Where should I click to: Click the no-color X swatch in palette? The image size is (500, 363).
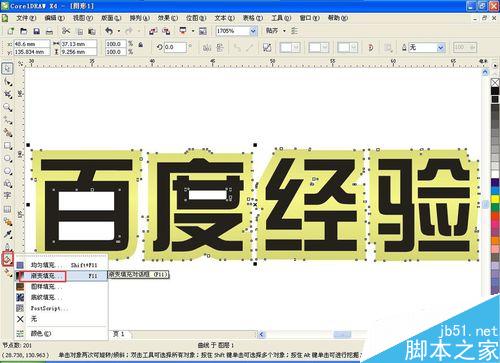[495, 82]
